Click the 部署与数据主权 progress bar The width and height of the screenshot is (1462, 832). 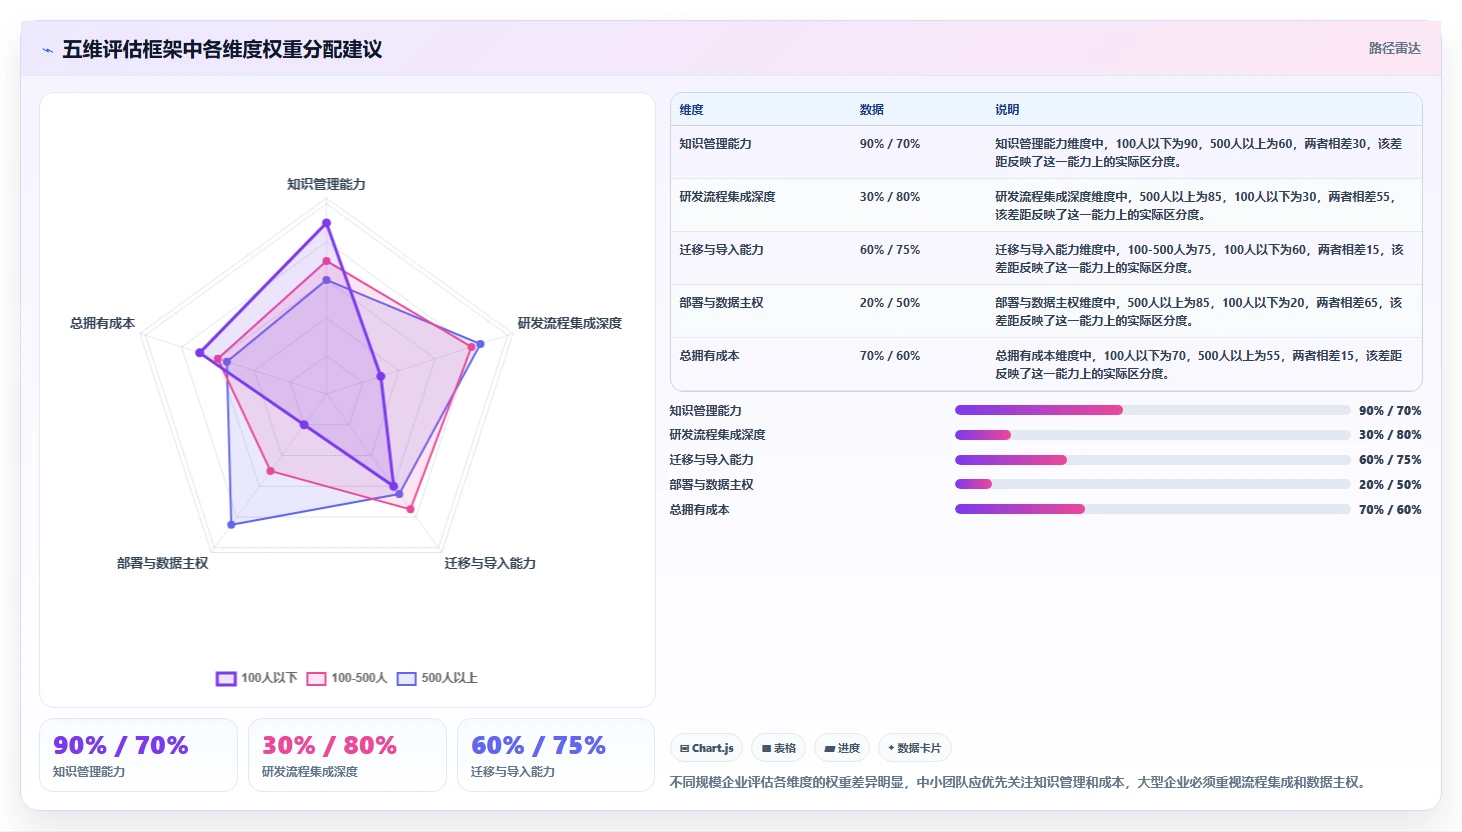(1152, 484)
